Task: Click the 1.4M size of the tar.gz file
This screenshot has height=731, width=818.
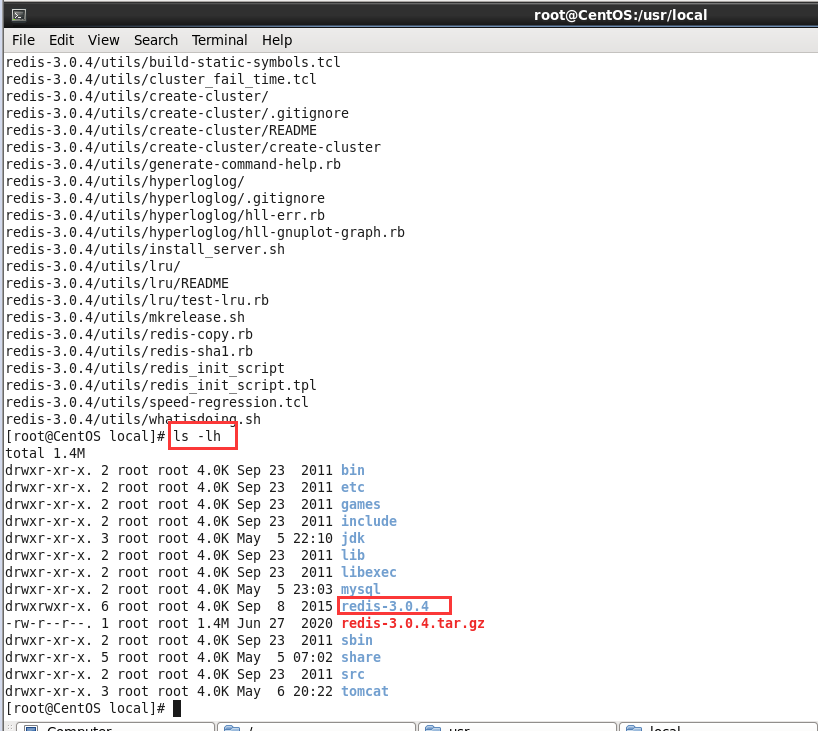Action: coord(213,624)
